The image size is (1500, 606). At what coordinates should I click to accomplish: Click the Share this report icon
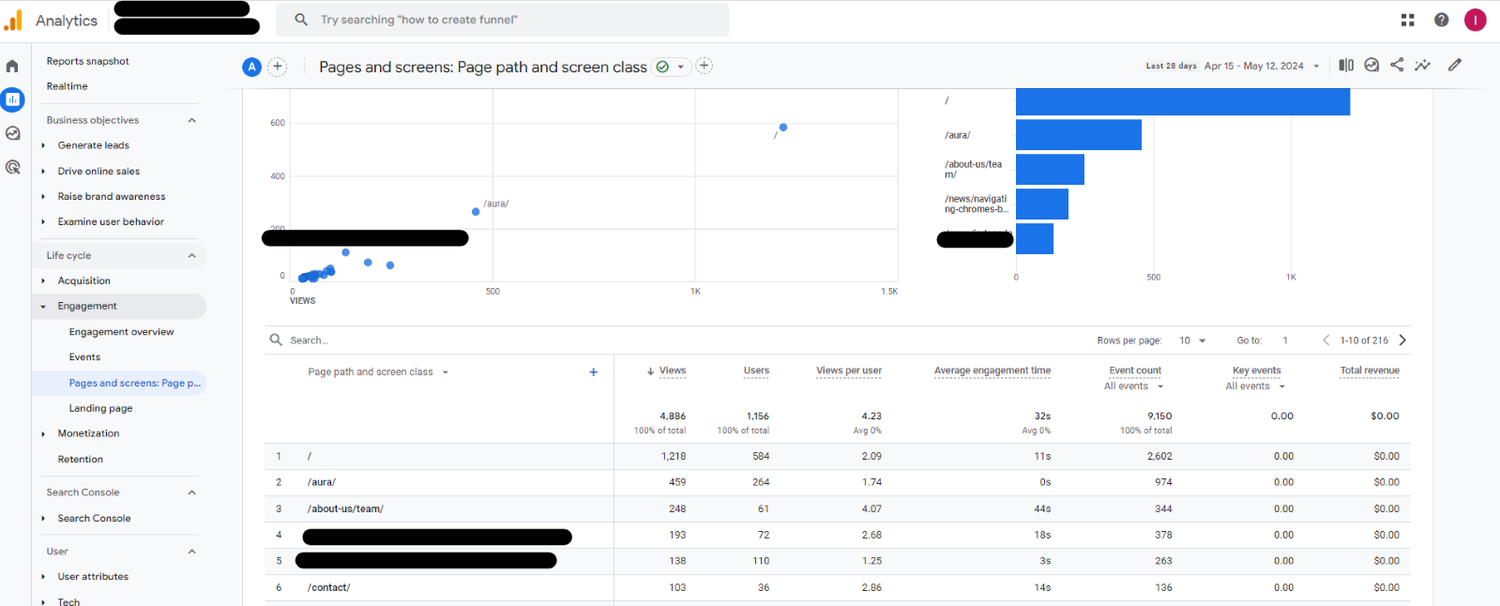(x=1398, y=65)
